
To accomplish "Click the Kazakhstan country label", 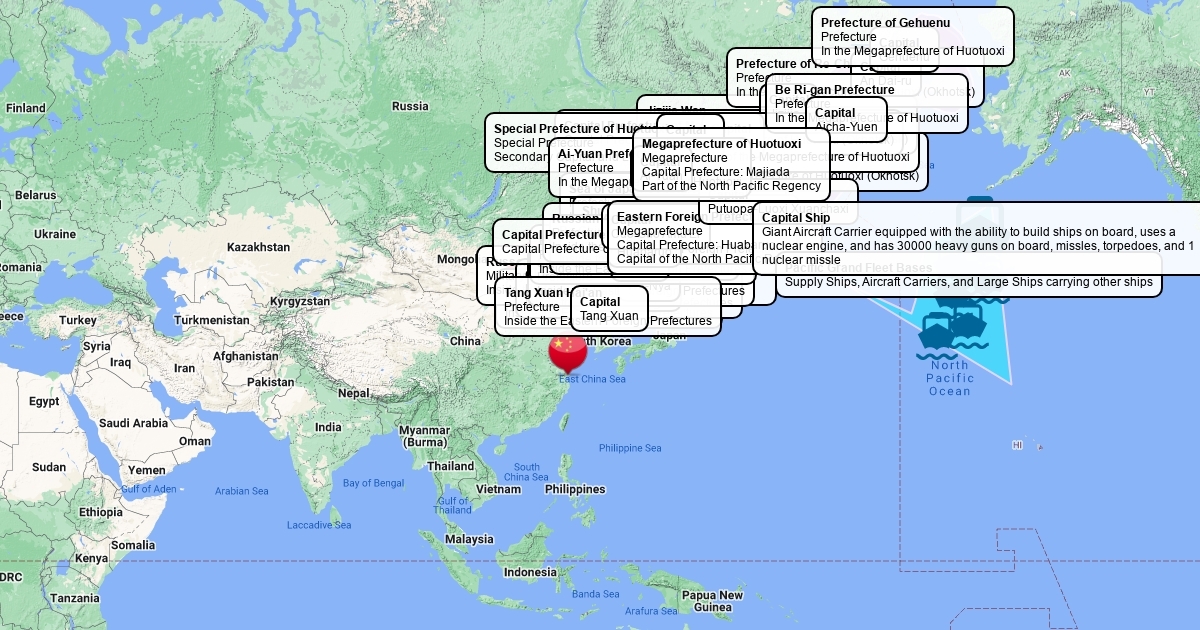I will pos(258,247).
